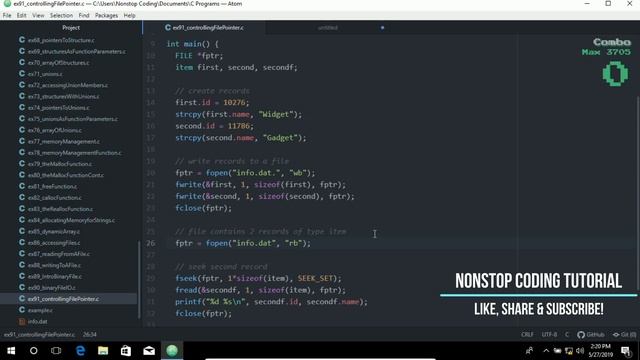Open ex76_arrayOfUnions.c from the tree
Viewport: 640px width, 360px height.
click(x=55, y=130)
